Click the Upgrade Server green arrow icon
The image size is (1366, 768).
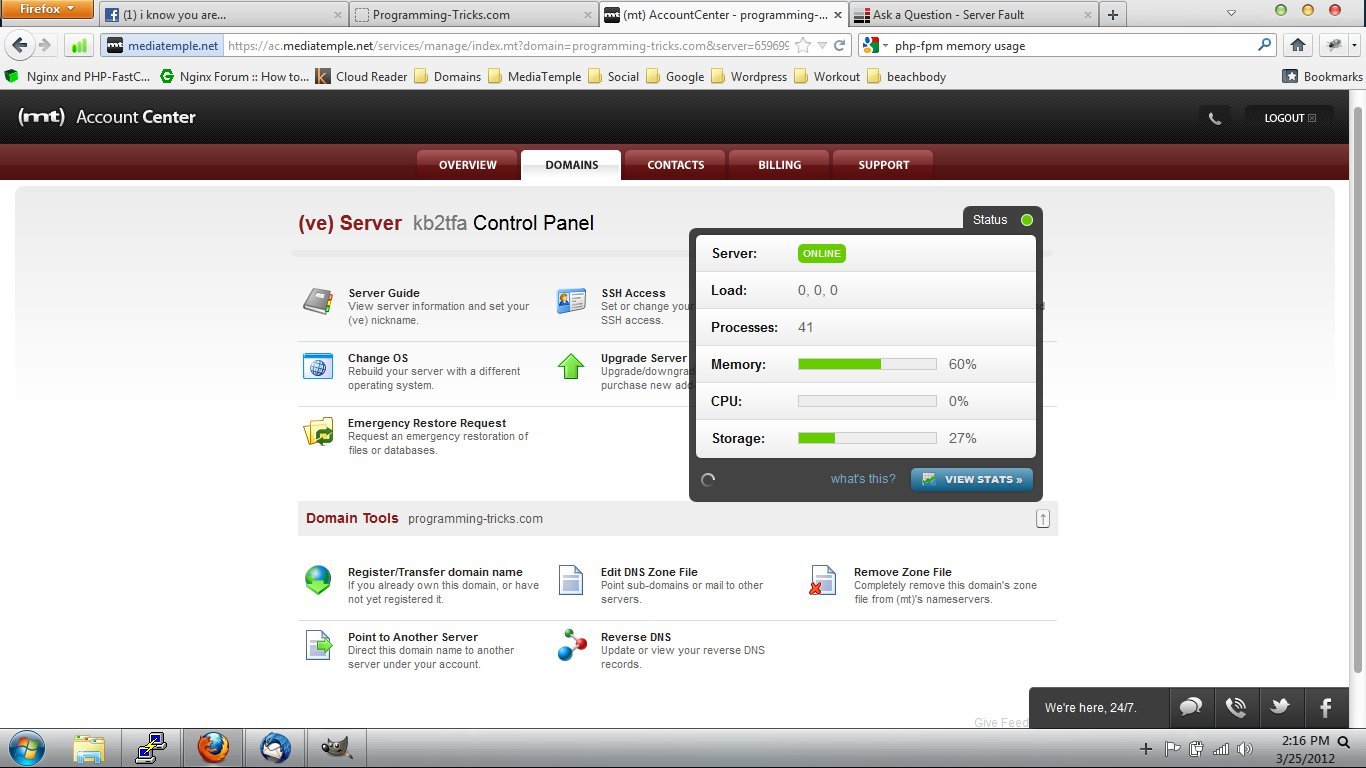pos(571,366)
